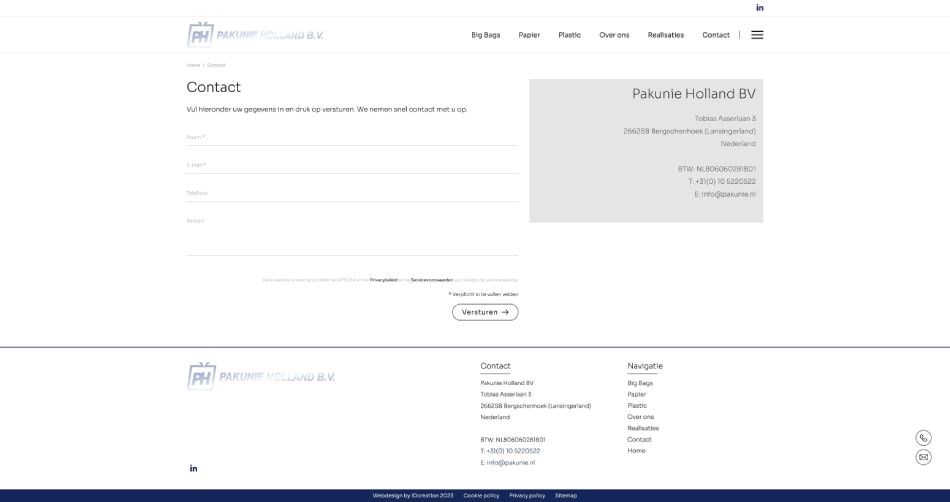
Task: Open Plastic in the header menu
Action: 570,35
